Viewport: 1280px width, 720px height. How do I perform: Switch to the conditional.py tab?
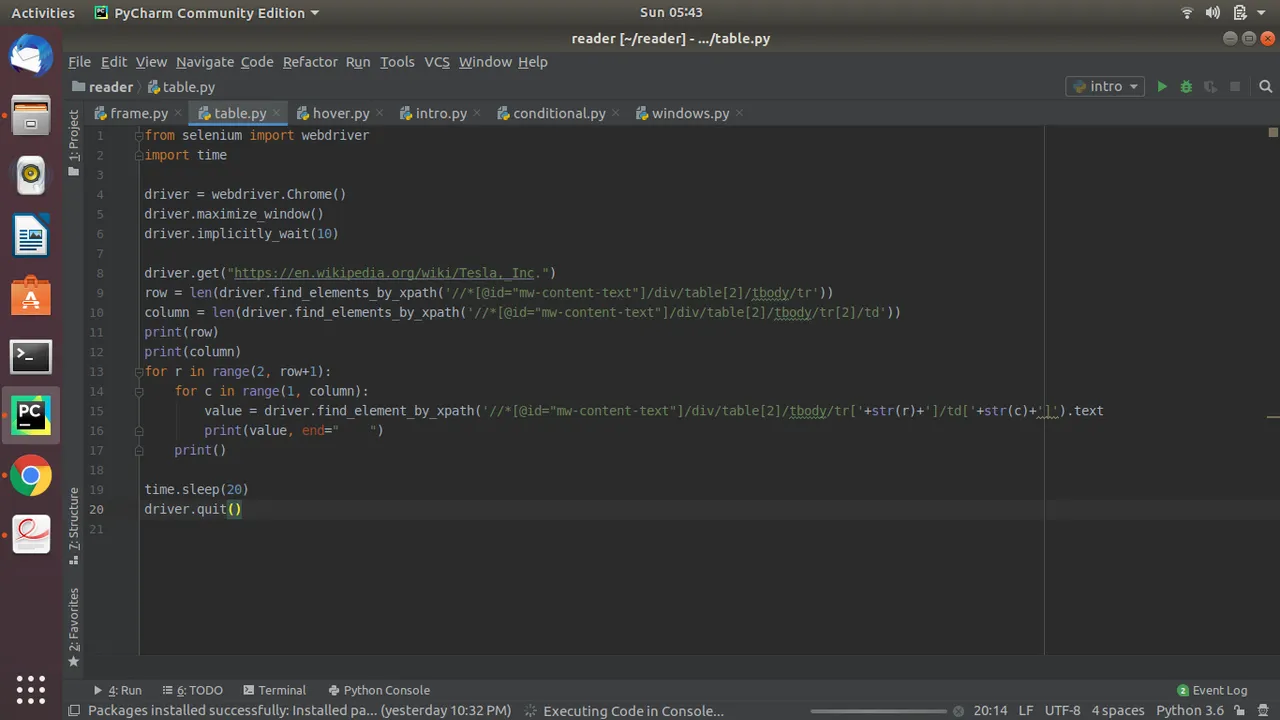tap(559, 113)
